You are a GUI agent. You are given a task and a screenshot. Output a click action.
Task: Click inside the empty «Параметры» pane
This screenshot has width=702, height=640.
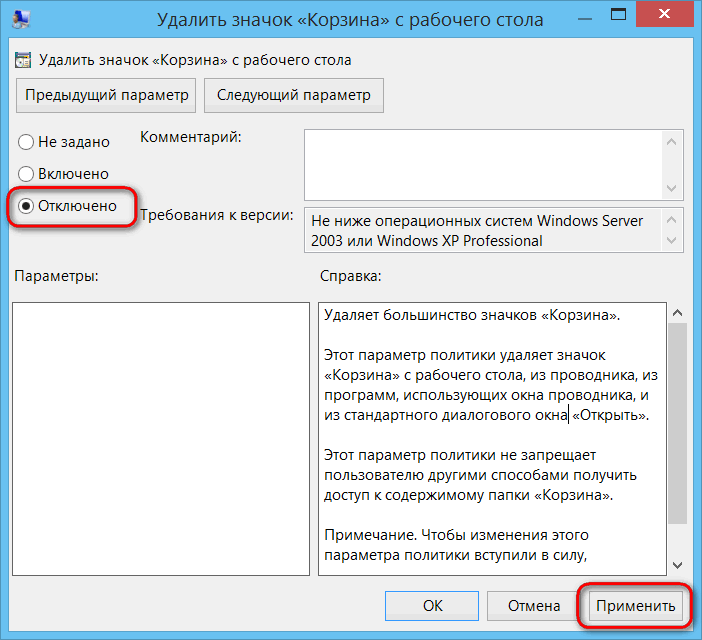(x=161, y=439)
